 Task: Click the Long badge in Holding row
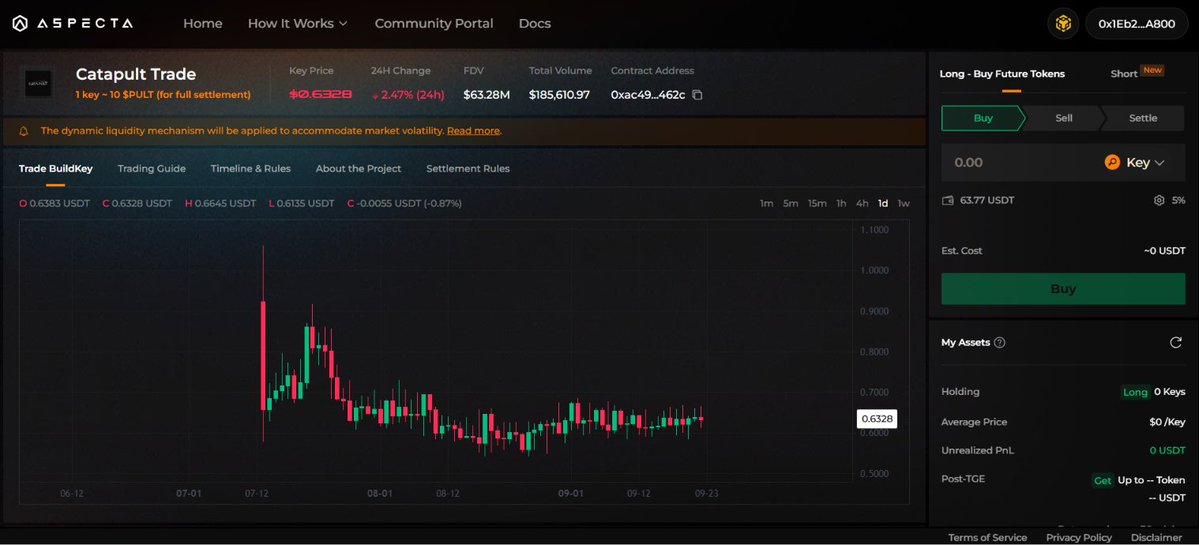1136,392
